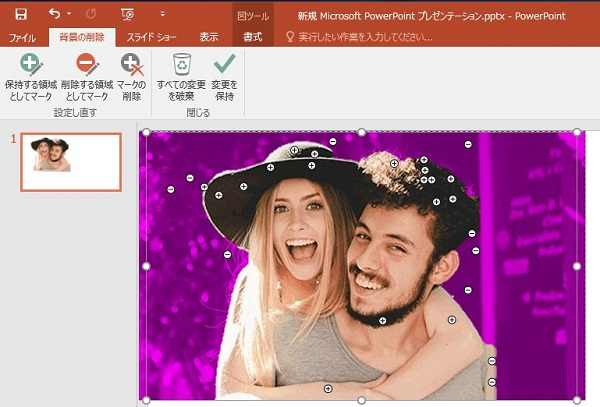Screen dimensions: 600x407
Task: Click the 実行したい作業を入力してください search box
Action: coord(360,37)
